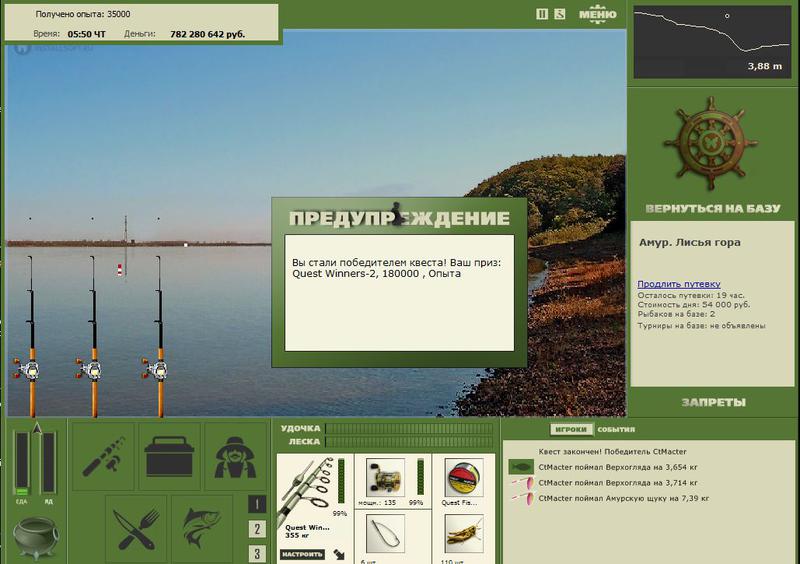Click the depth chart showing 3,88 m

[x=712, y=42]
